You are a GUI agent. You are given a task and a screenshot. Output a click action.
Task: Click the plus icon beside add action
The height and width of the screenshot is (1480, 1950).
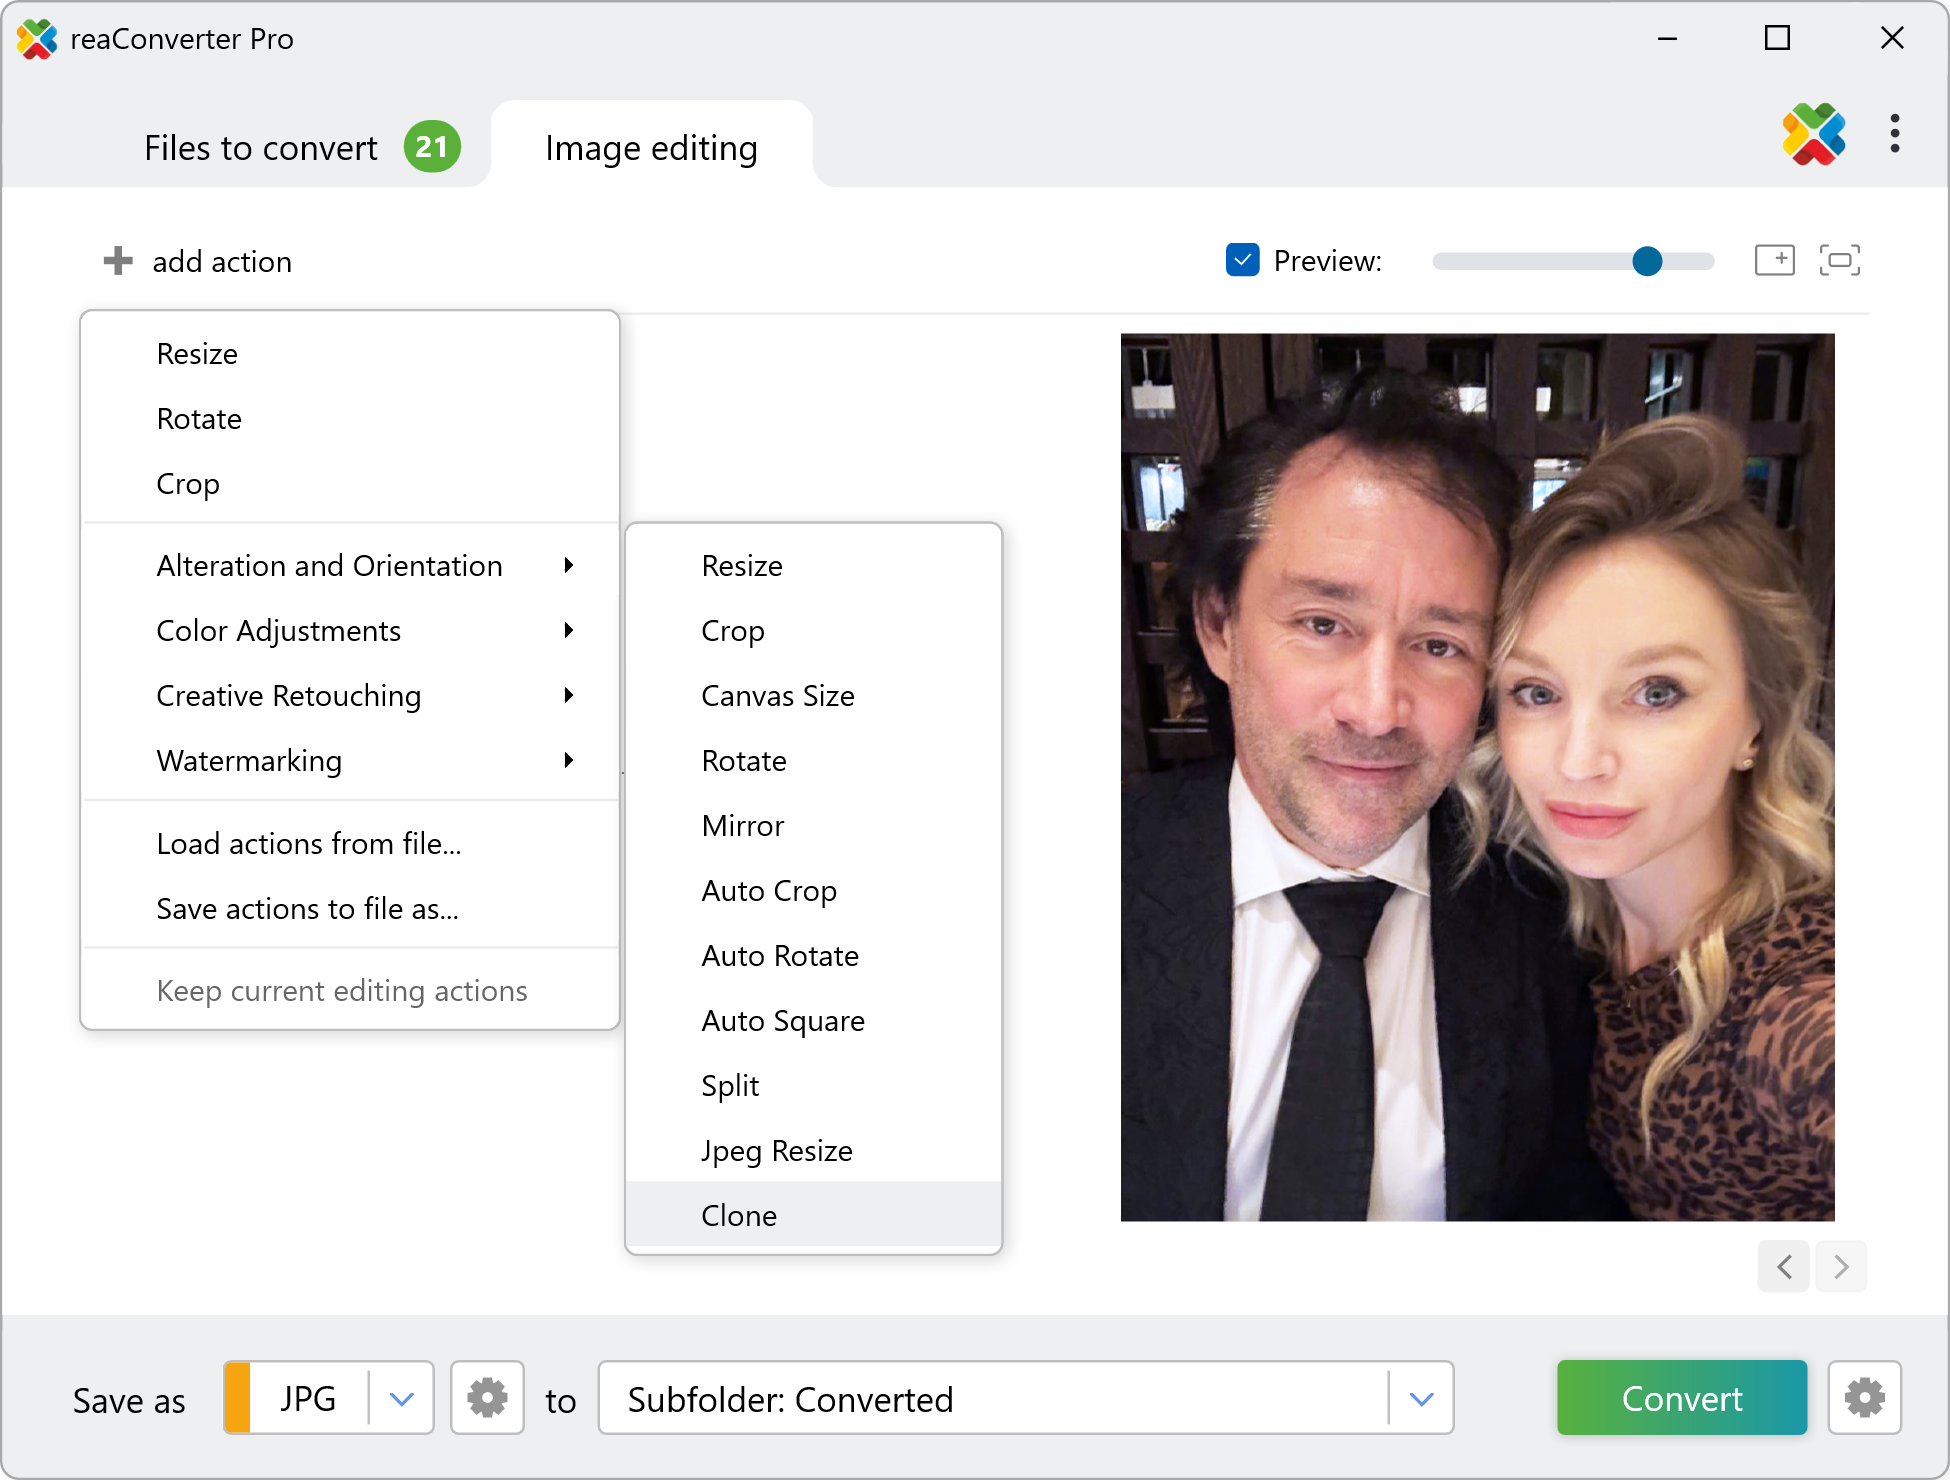pos(118,261)
